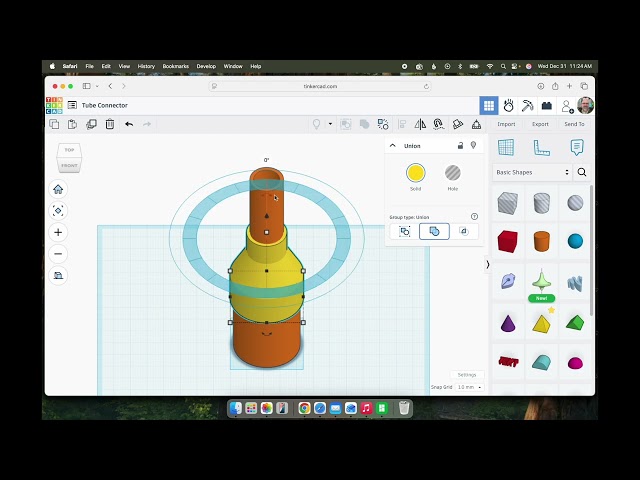Image resolution: width=640 pixels, height=480 pixels.
Task: Zoom in with plus button
Action: click(x=58, y=232)
